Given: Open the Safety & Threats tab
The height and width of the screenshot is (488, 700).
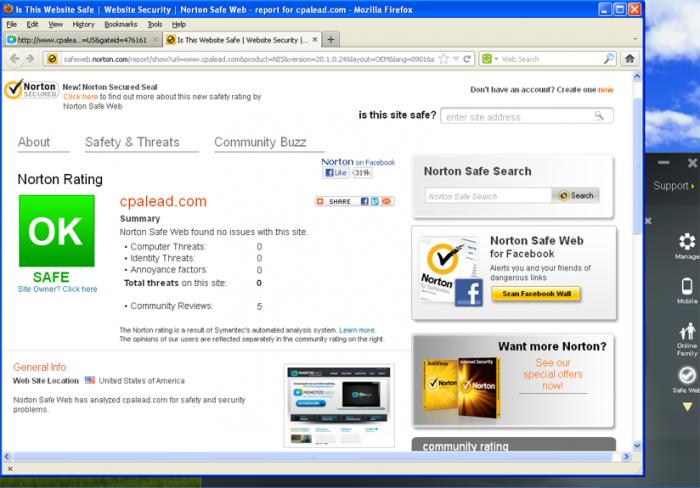Looking at the screenshot, I should click(x=132, y=142).
